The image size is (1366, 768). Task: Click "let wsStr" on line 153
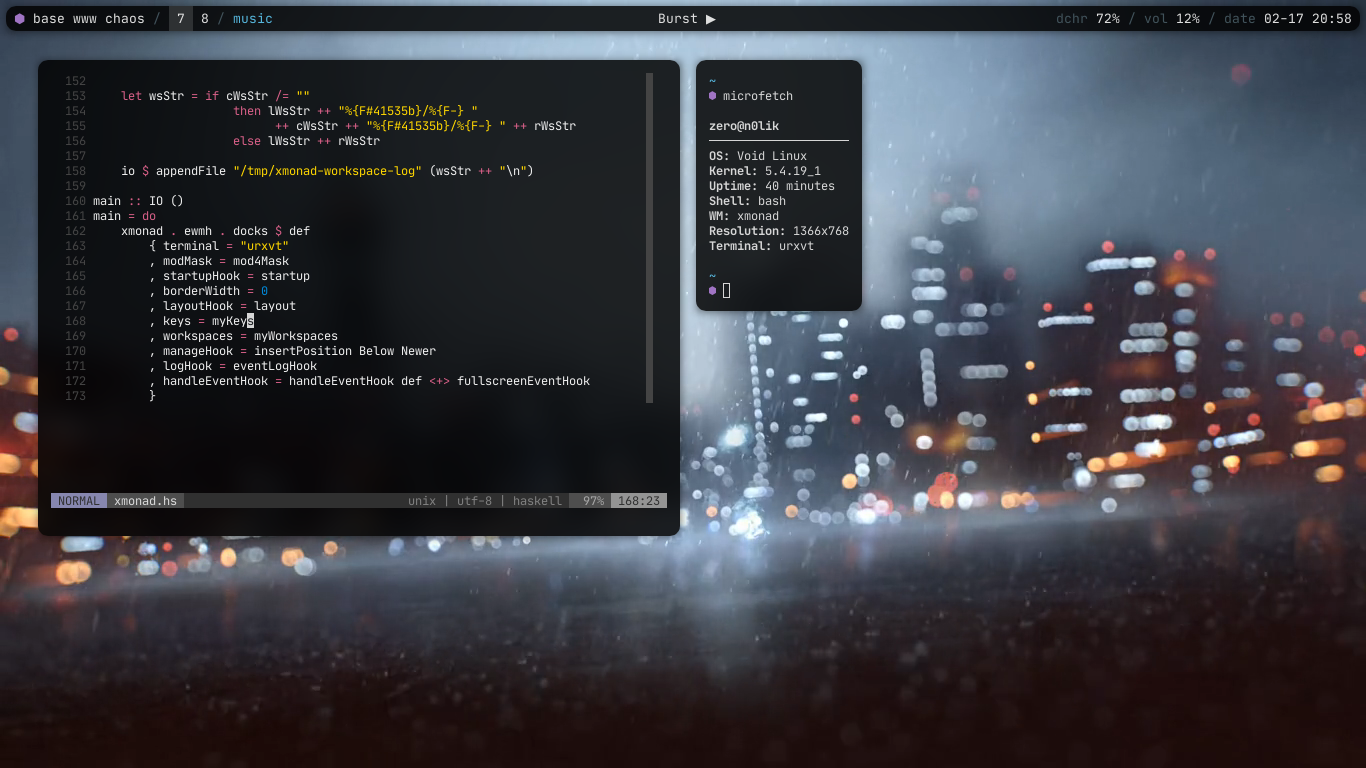(x=152, y=96)
